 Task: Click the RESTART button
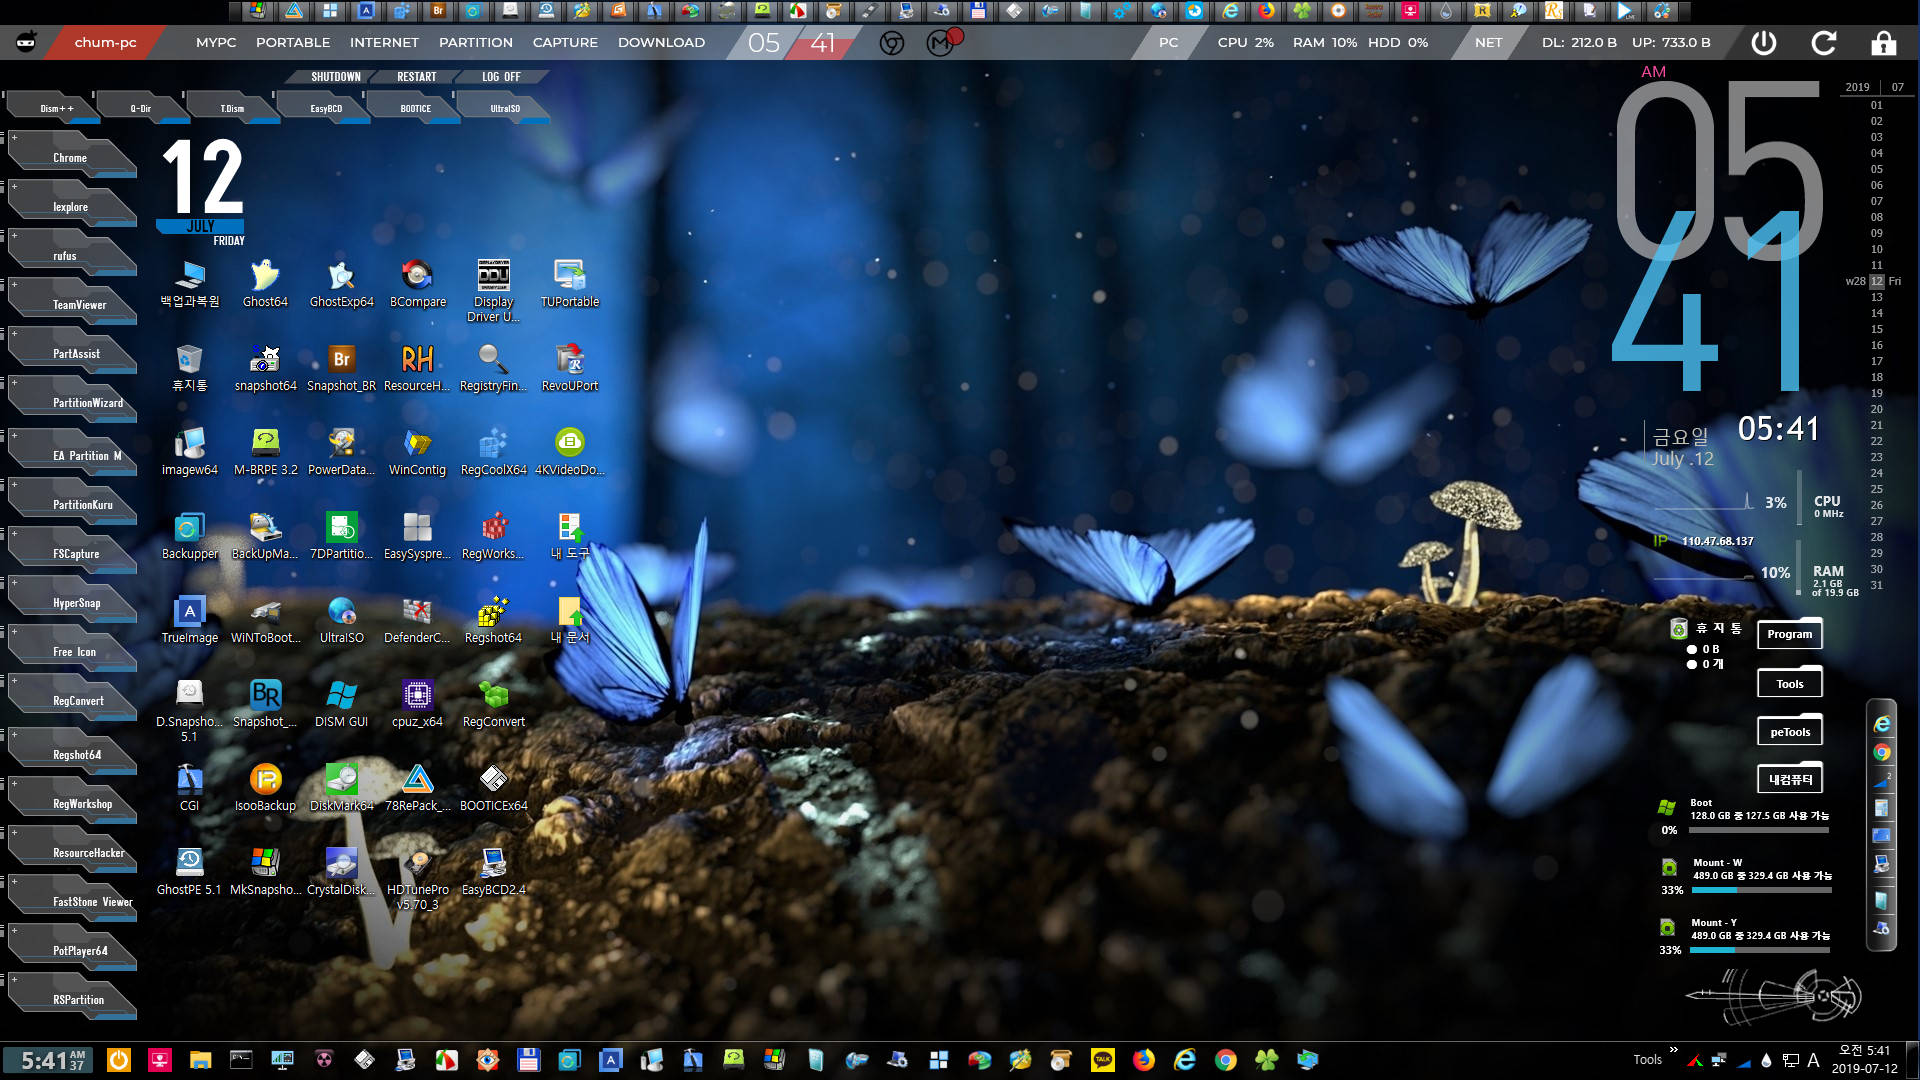pos(416,77)
